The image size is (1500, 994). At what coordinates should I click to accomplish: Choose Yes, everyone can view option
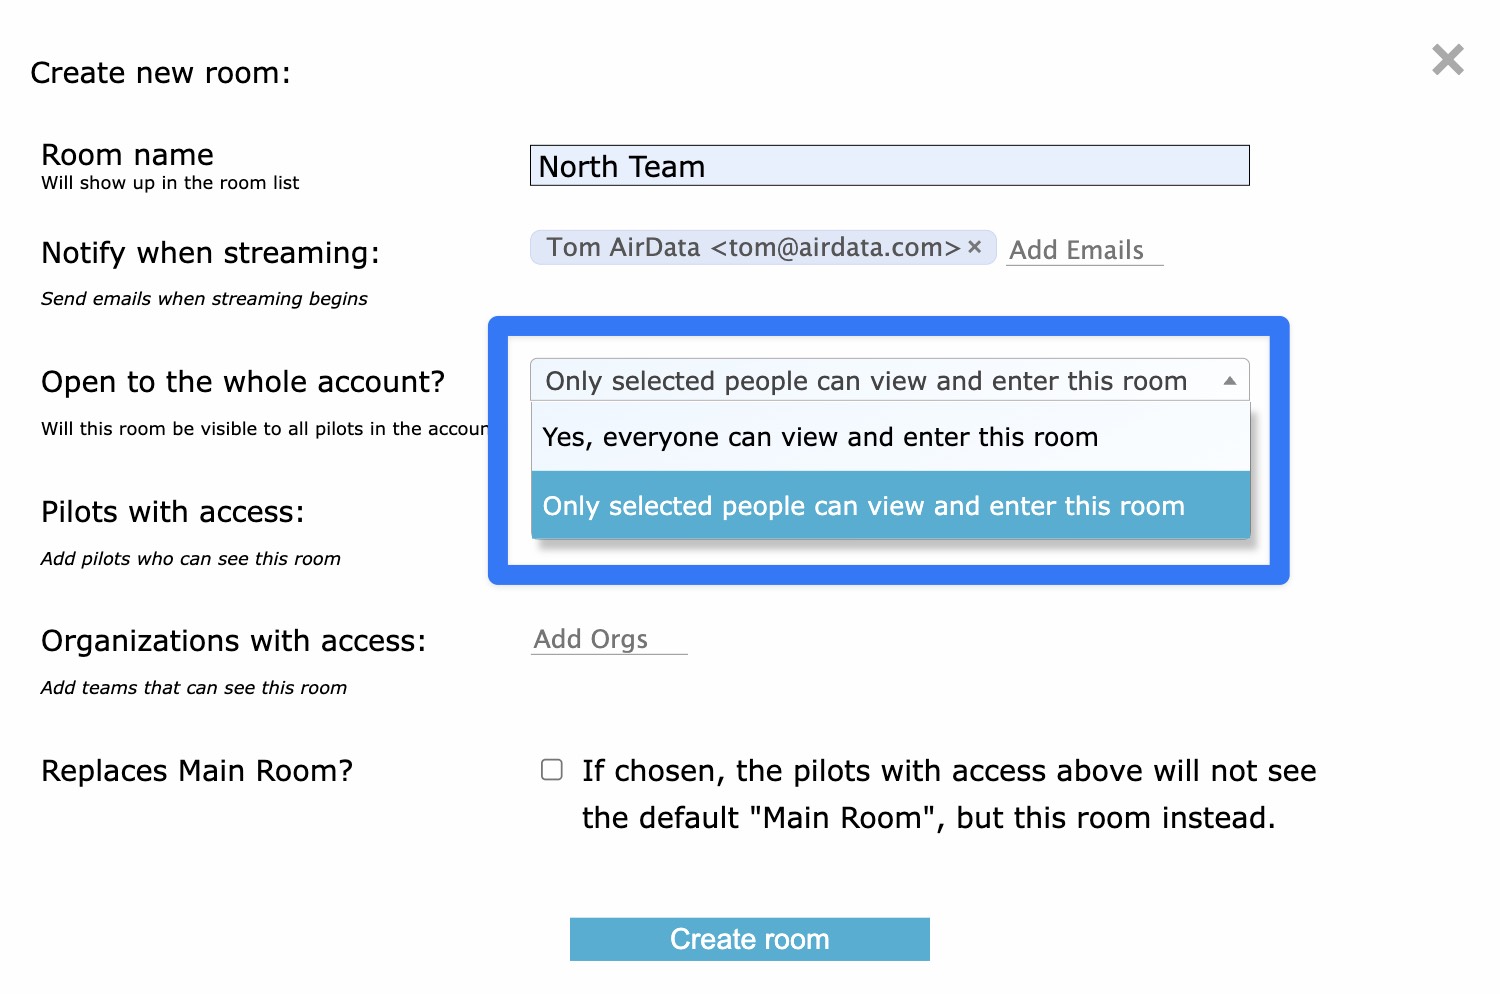click(x=890, y=437)
